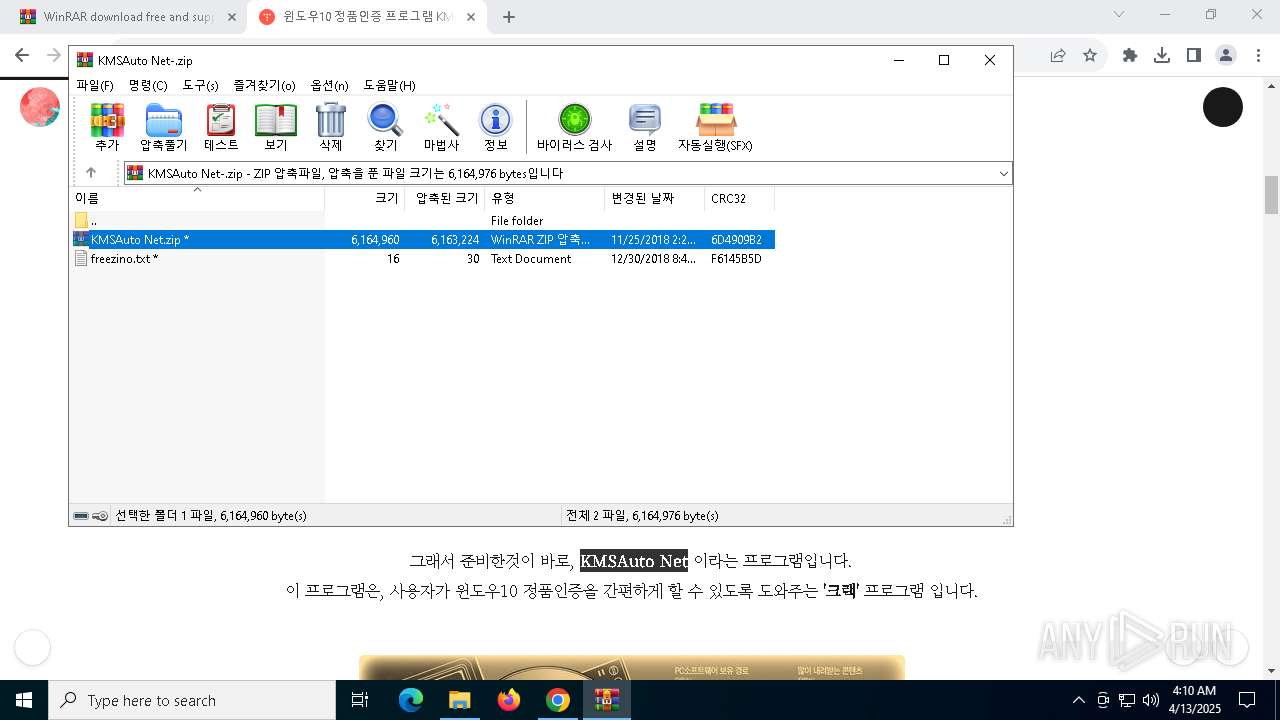
Task: Click WinRAR icon in taskbar
Action: 607,700
